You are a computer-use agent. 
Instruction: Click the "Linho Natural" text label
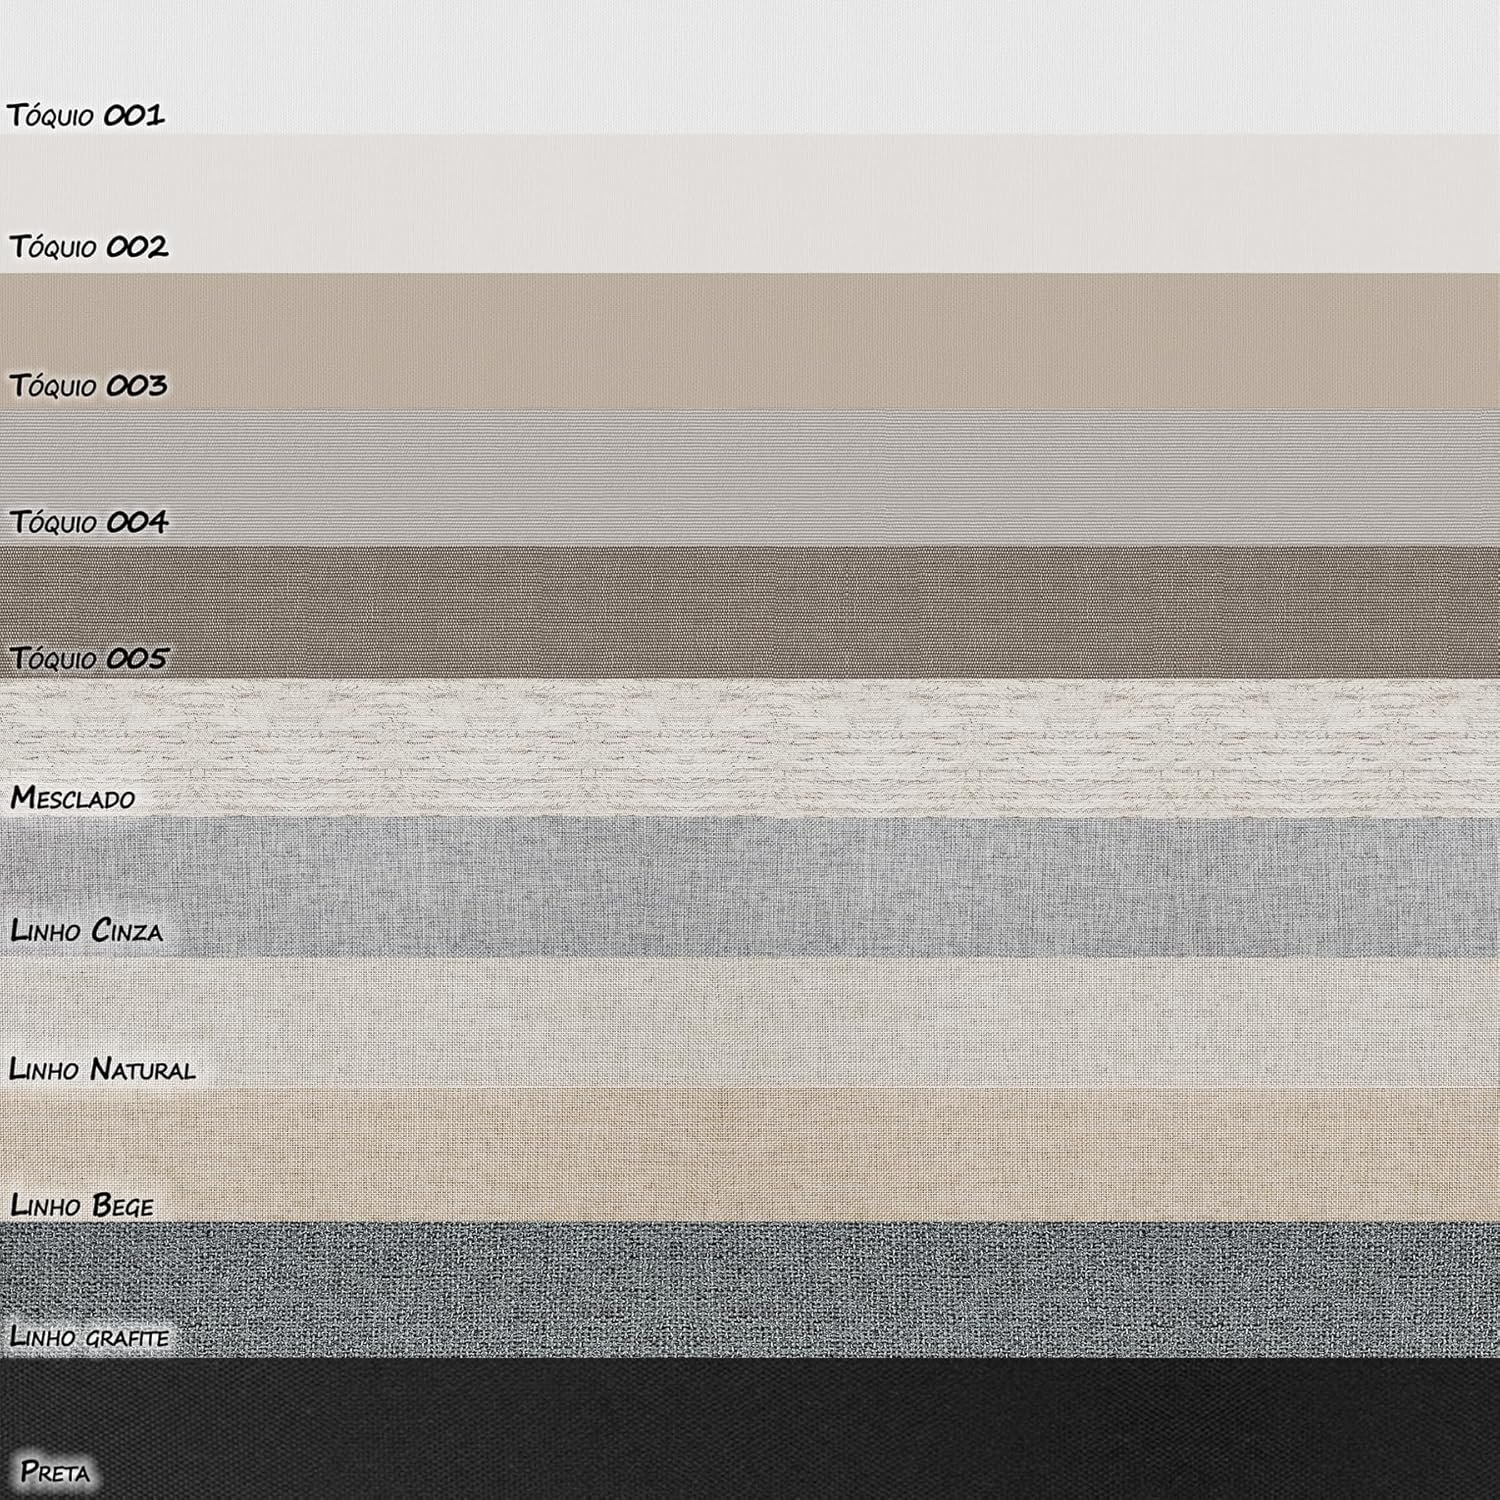(x=102, y=1069)
